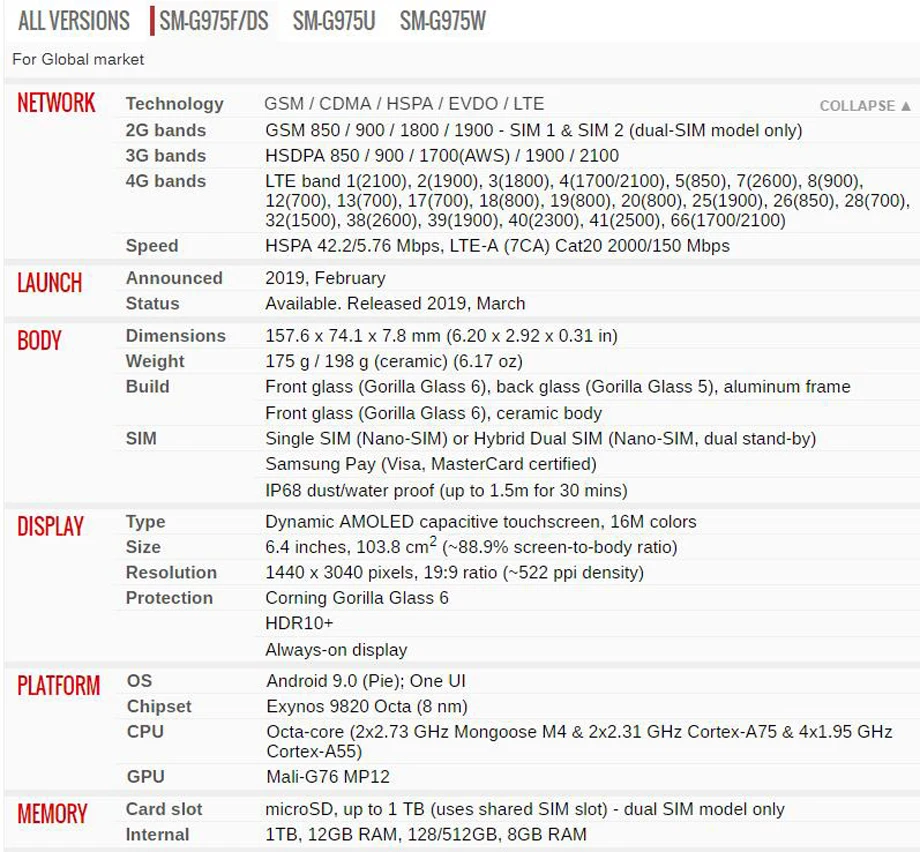920x852 pixels.
Task: Click the Announced label
Action: pyautogui.click(x=174, y=278)
